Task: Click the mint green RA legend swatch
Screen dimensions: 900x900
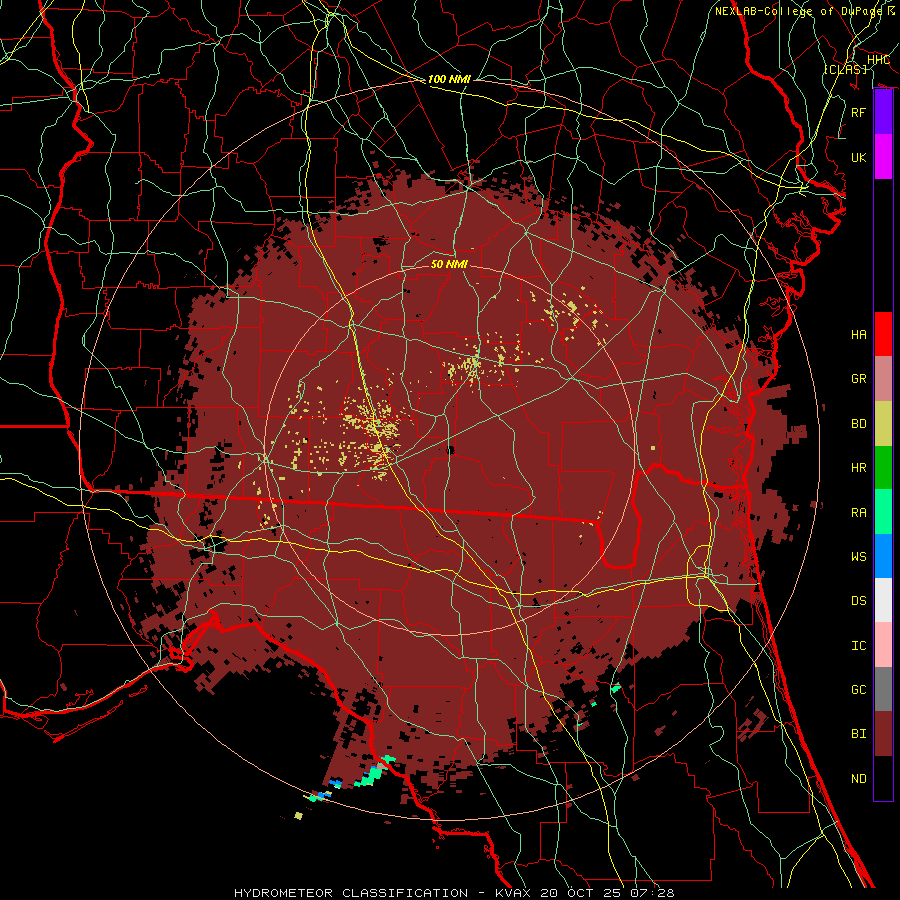Action: (x=883, y=512)
